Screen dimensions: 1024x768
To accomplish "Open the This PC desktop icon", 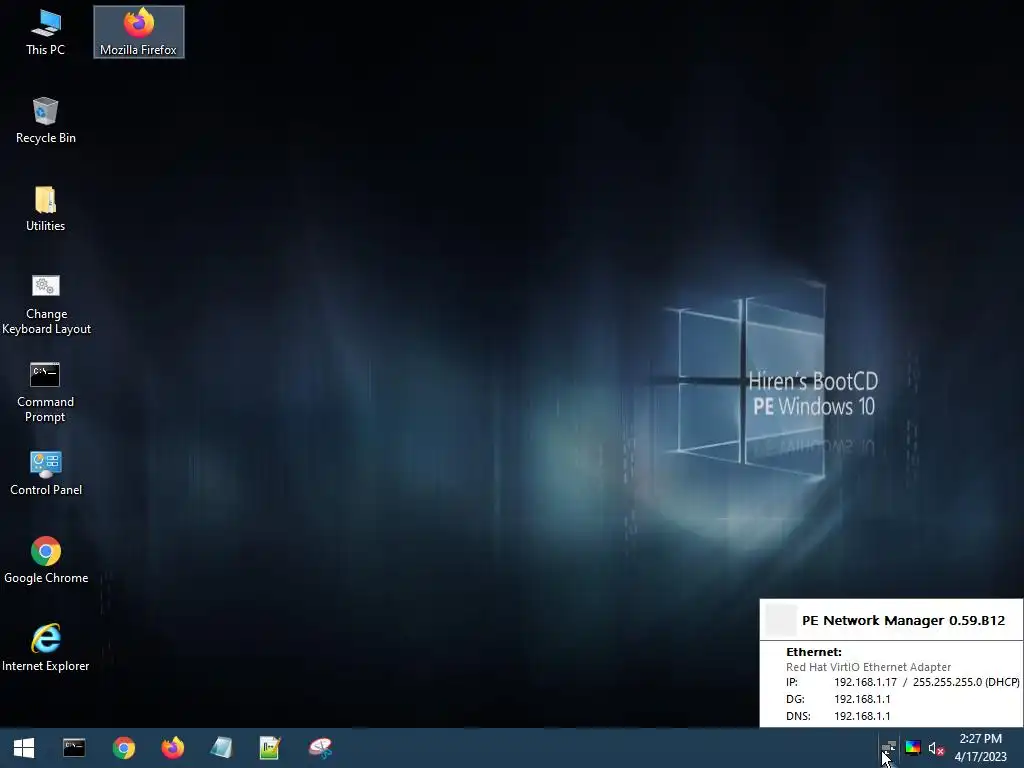I will coord(45,32).
